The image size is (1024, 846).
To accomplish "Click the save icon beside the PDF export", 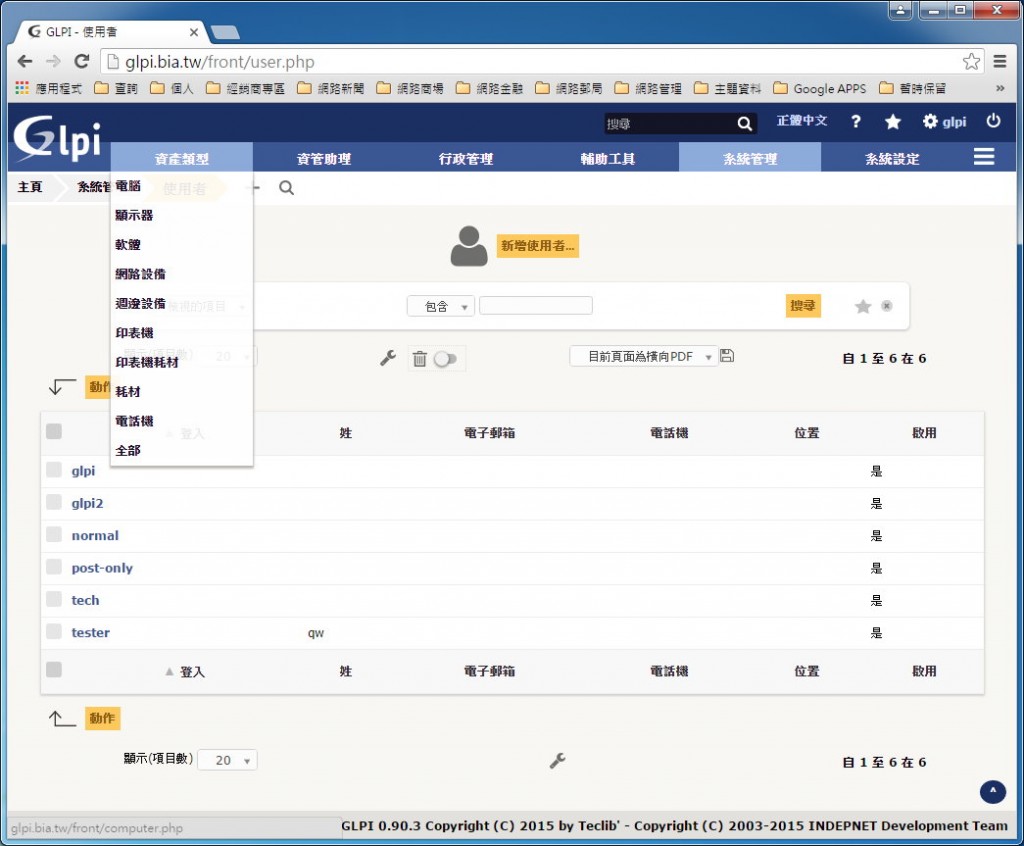I will pyautogui.click(x=727, y=356).
